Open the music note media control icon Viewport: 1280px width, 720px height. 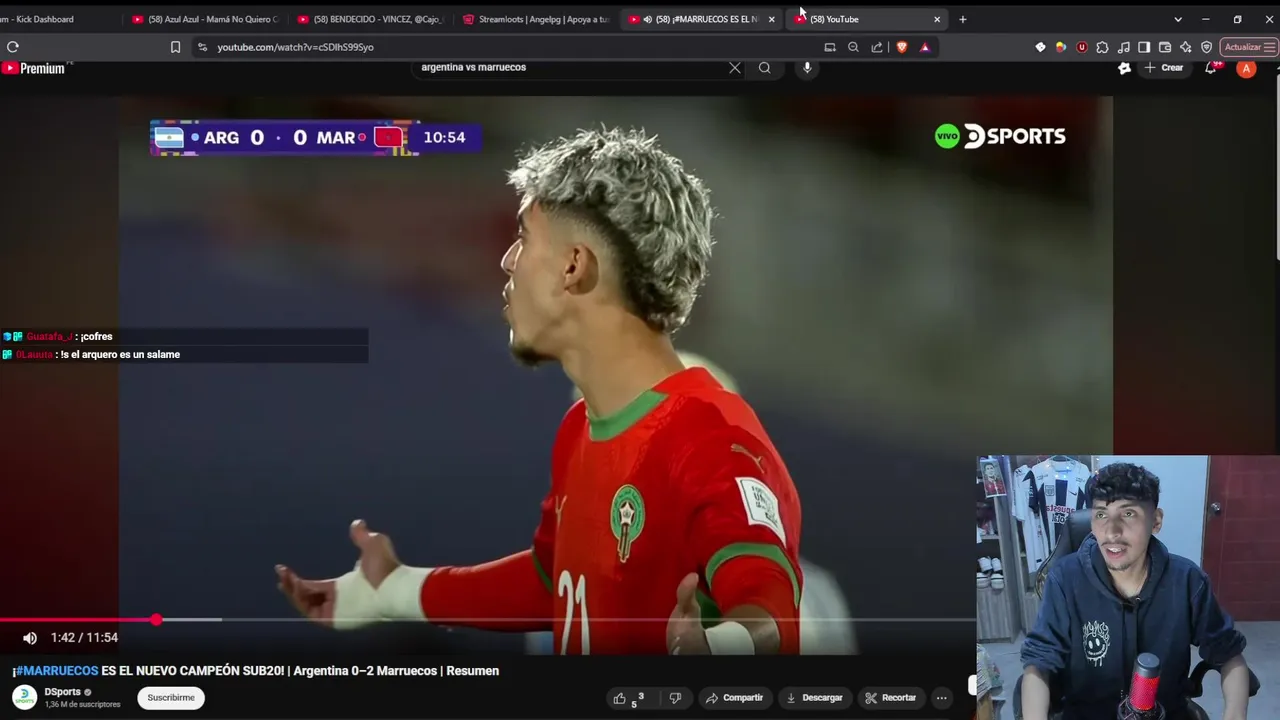point(1123,47)
